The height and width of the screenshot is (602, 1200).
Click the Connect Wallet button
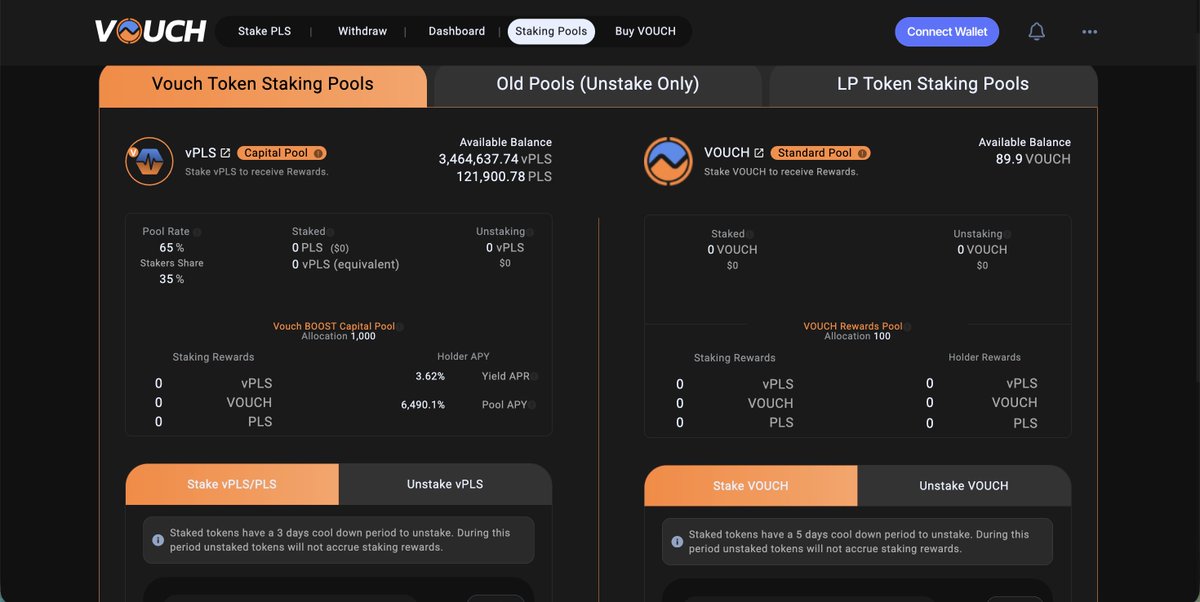[947, 32]
